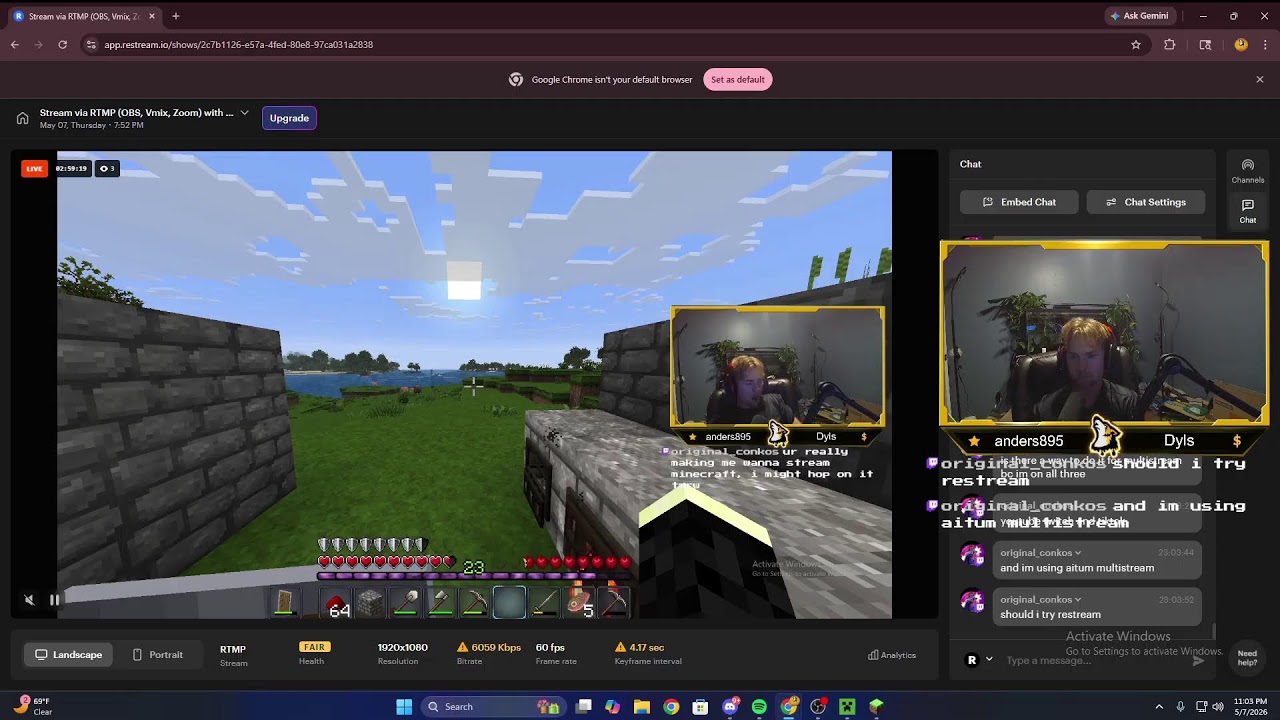1280x720 pixels.
Task: Open the weather widget on taskbar
Action: coord(33,707)
